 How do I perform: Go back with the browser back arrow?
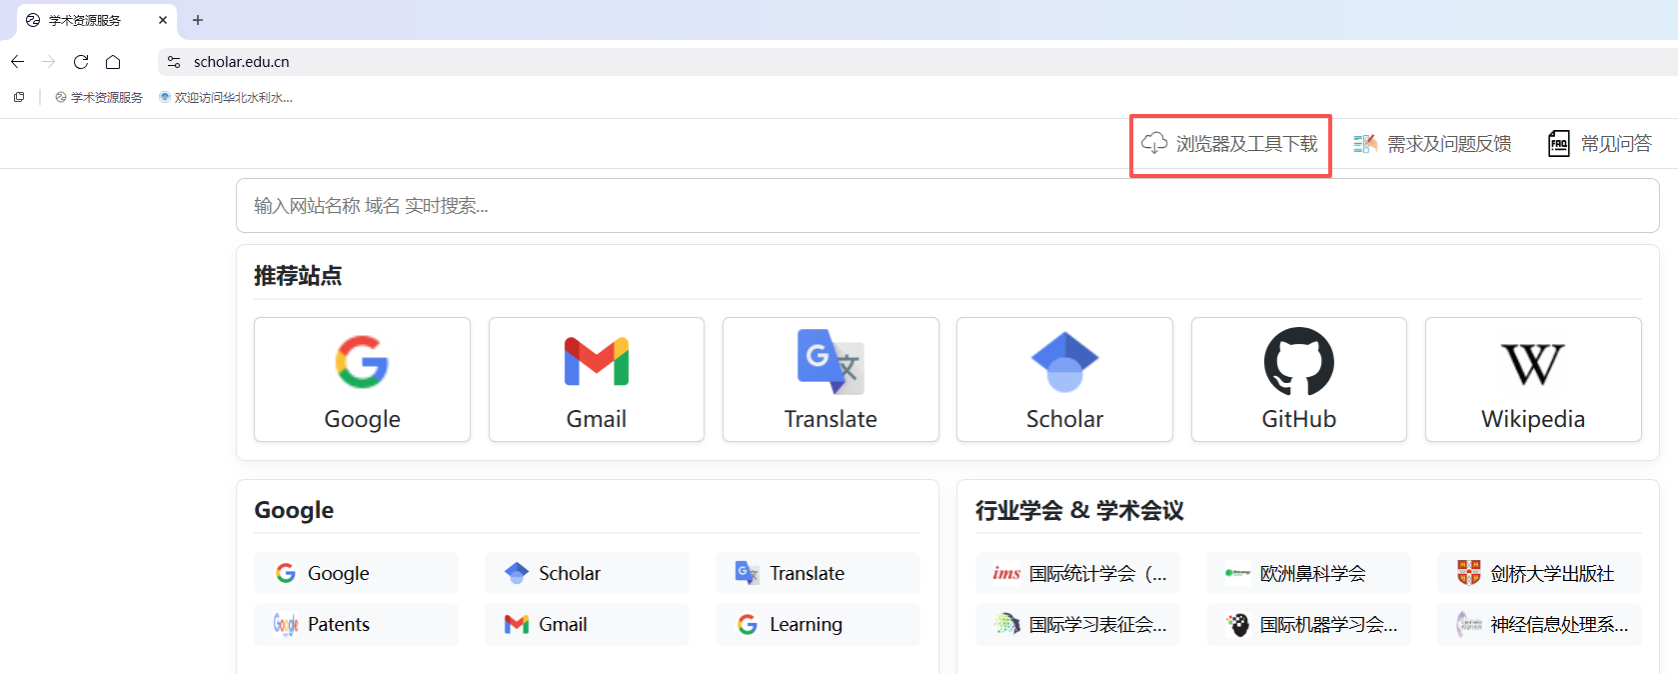click(x=18, y=62)
